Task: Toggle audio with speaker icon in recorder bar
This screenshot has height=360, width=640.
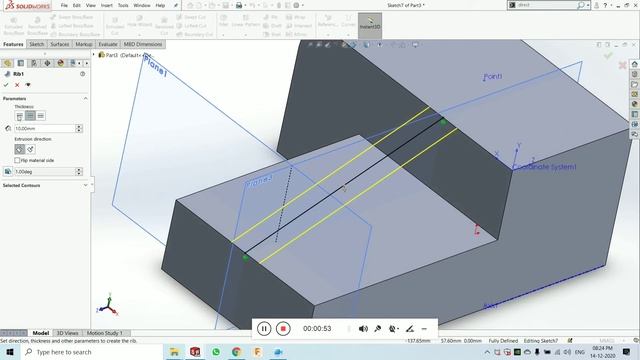Action: coord(363,329)
